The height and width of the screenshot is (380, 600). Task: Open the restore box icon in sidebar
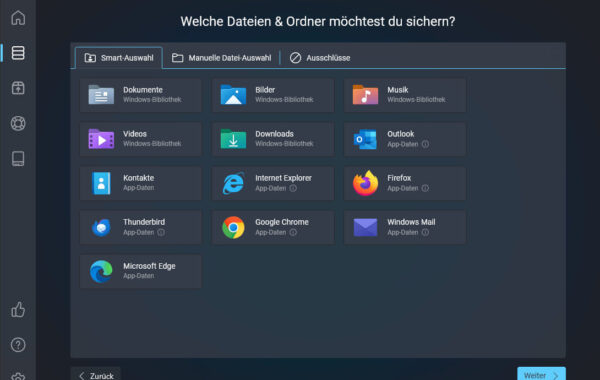[18, 88]
